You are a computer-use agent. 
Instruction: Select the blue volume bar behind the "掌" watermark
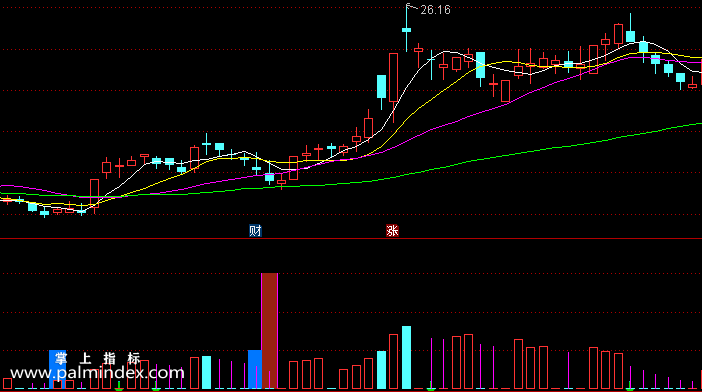[x=57, y=369]
